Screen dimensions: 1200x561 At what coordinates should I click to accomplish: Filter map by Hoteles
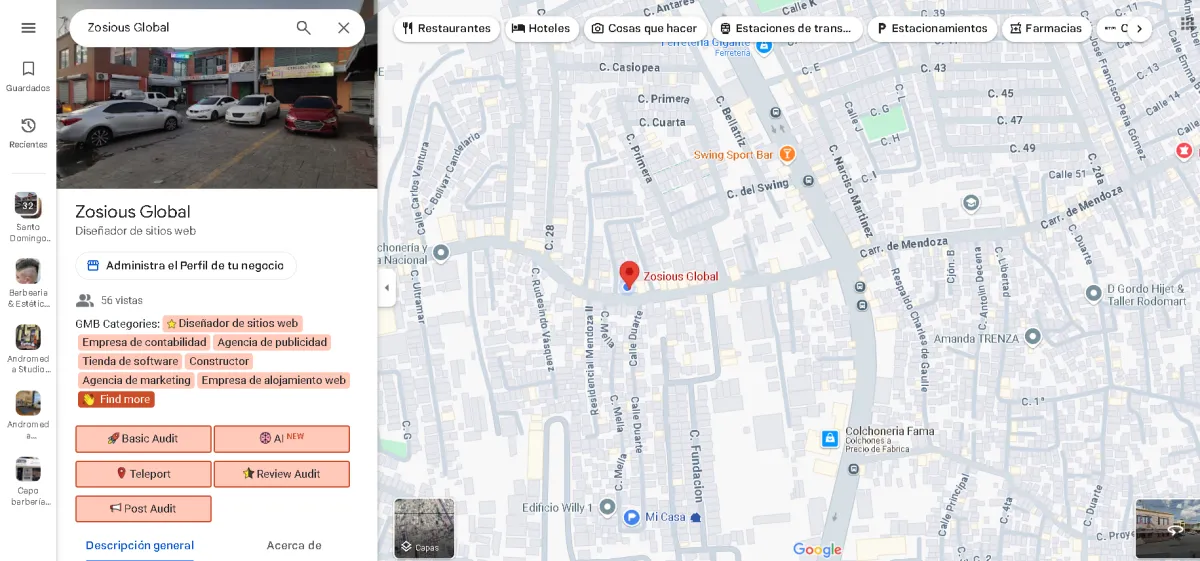[541, 28]
